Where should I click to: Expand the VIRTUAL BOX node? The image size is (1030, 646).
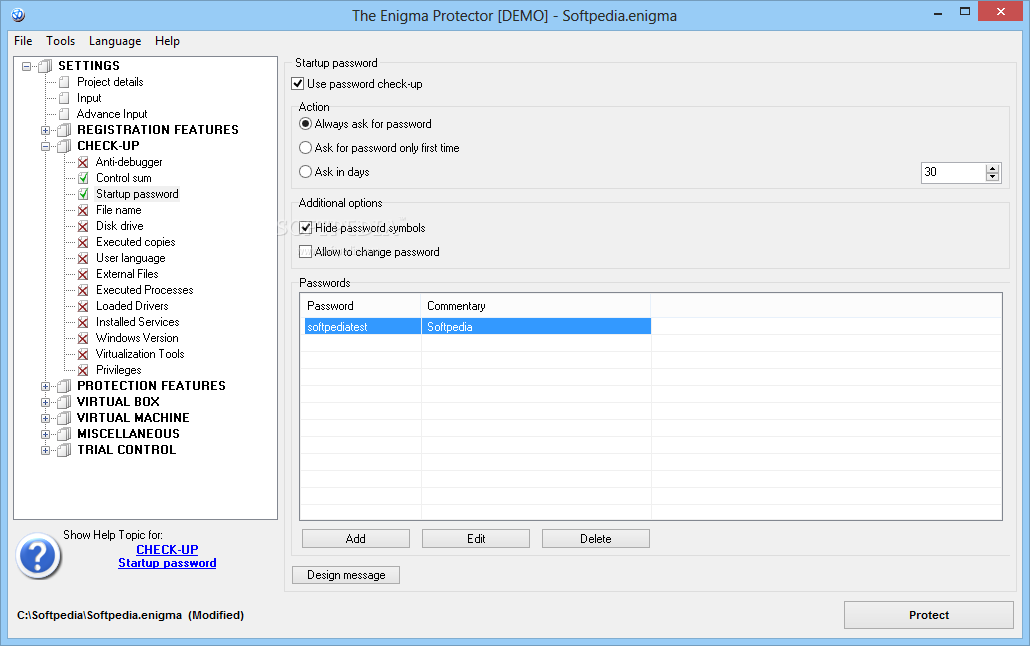45,402
